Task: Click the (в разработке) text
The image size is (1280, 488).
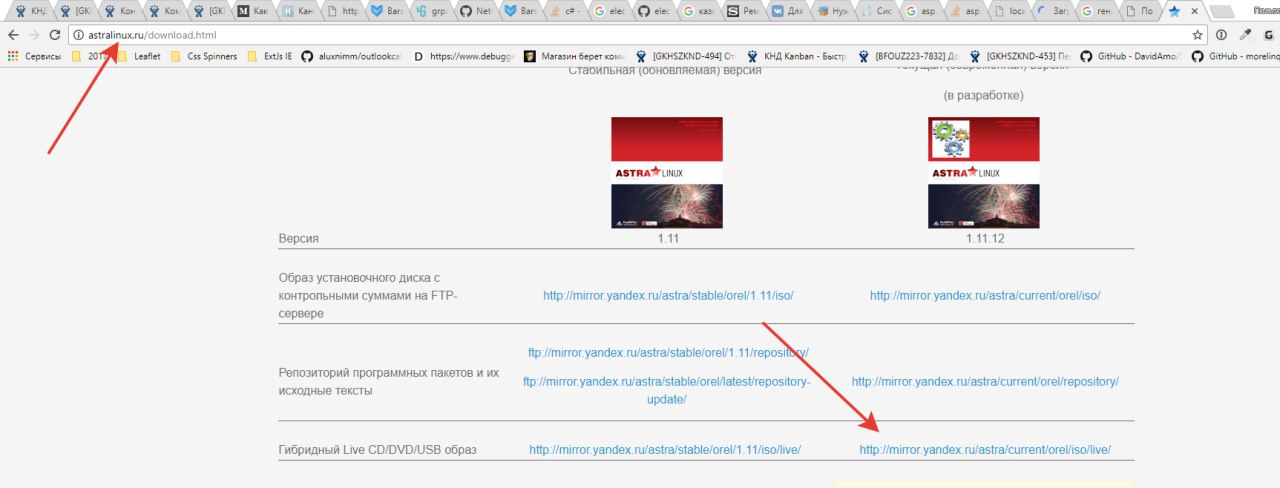Action: pyautogui.click(x=984, y=95)
